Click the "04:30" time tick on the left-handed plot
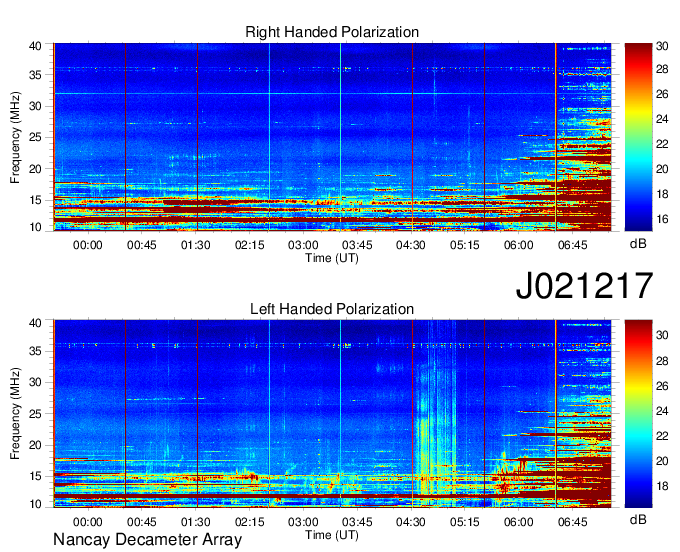Viewport: 680px width, 552px height. point(411,522)
